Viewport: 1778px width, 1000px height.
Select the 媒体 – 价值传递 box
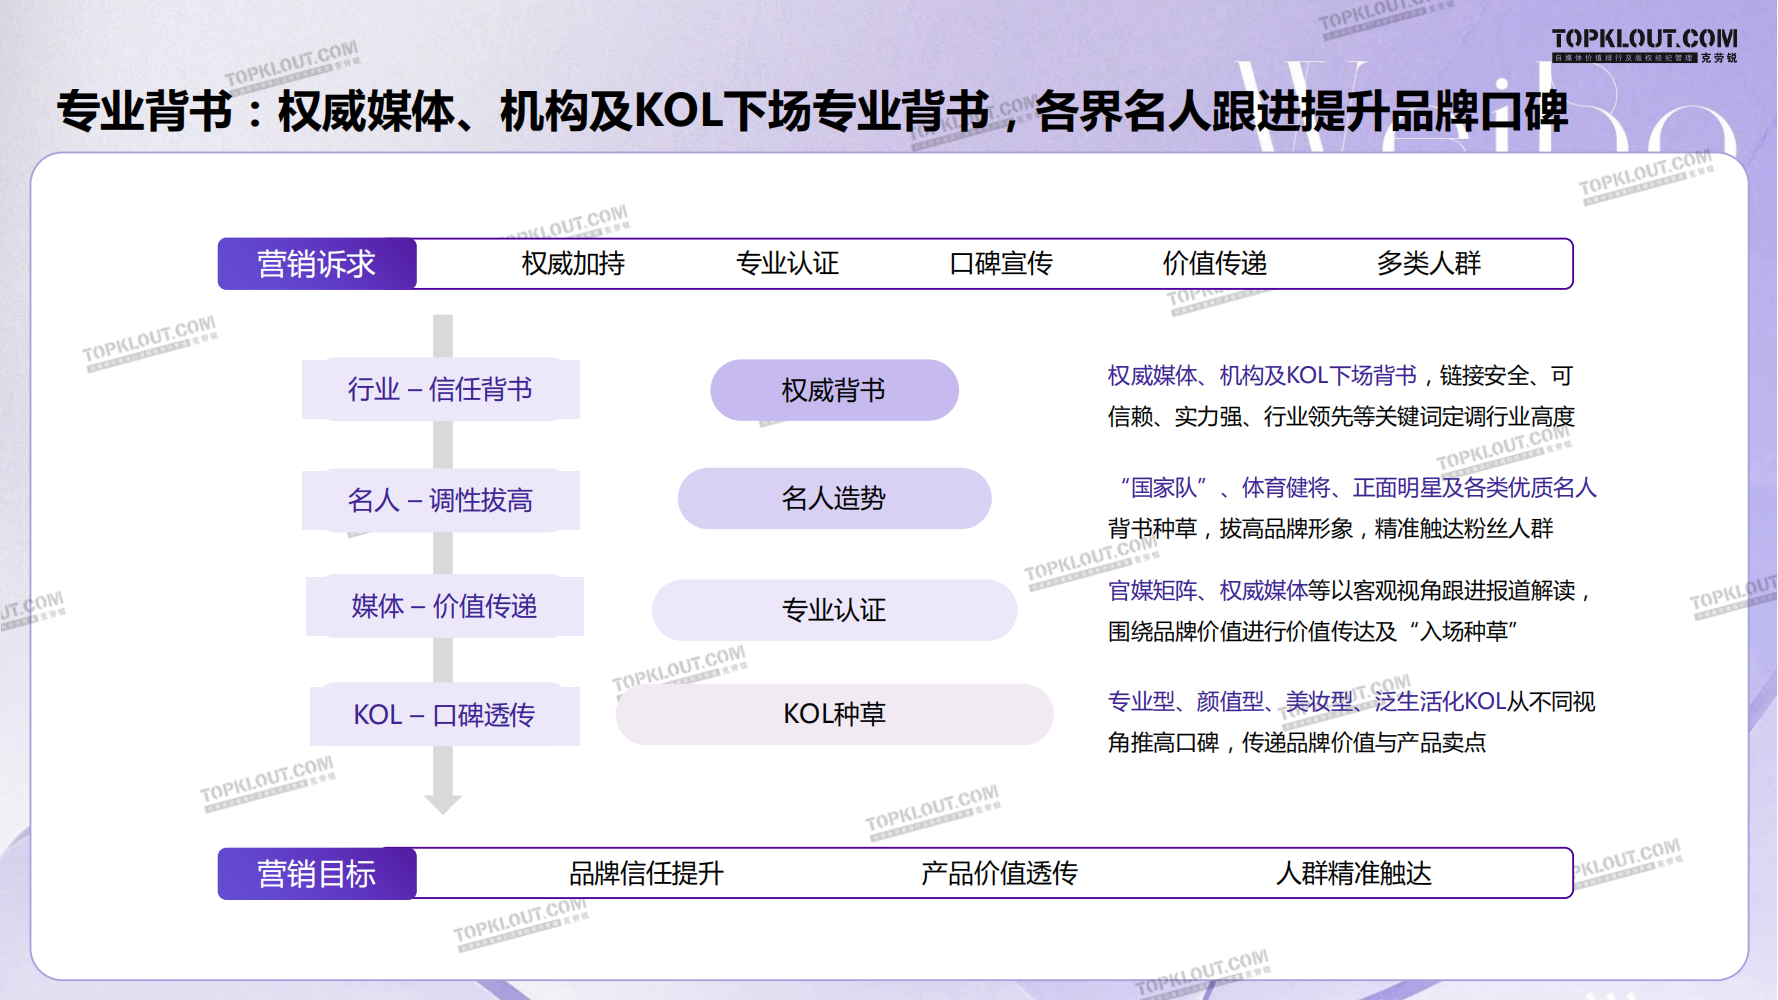[x=444, y=606]
